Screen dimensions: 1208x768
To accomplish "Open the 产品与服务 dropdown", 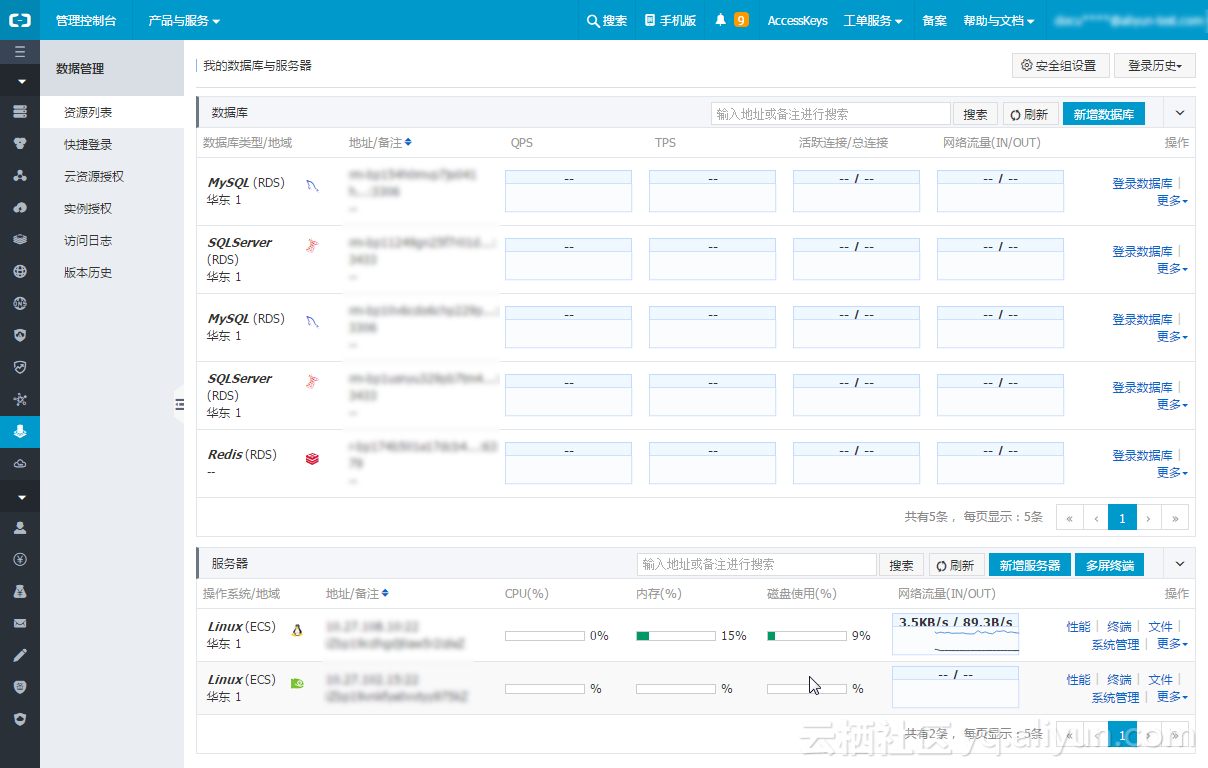I will (184, 20).
